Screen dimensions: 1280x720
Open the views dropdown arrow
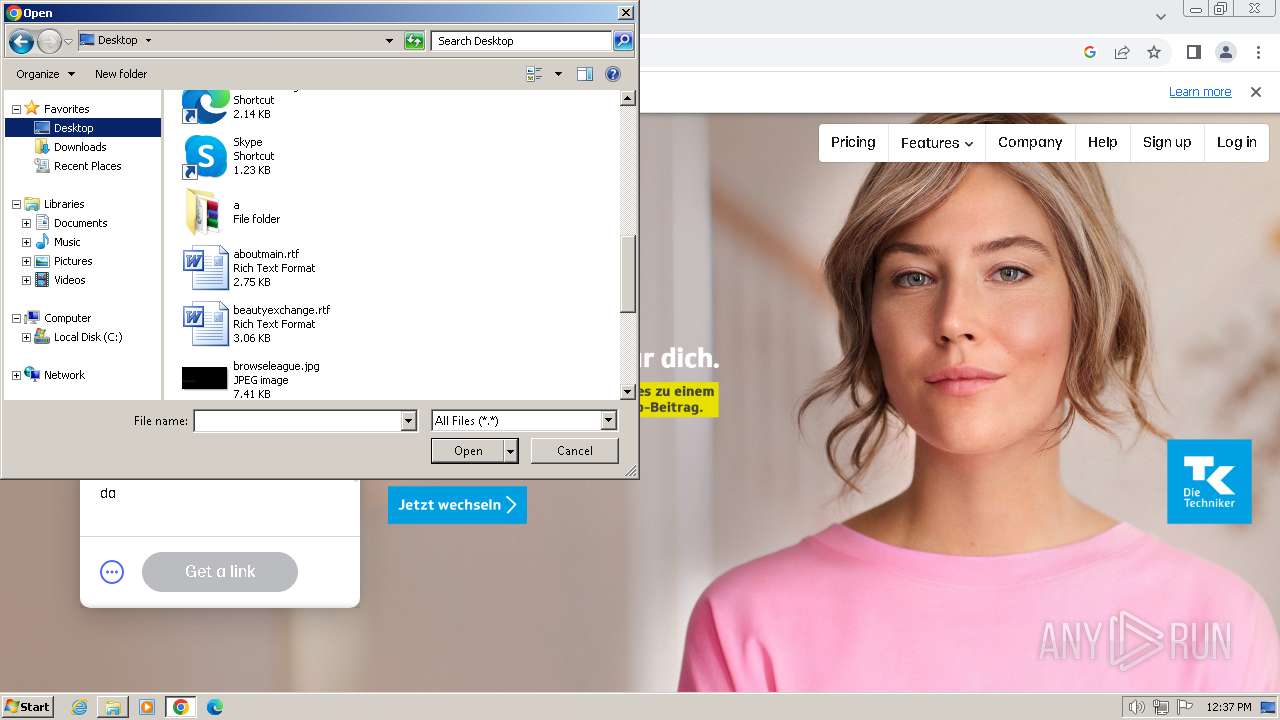[558, 74]
